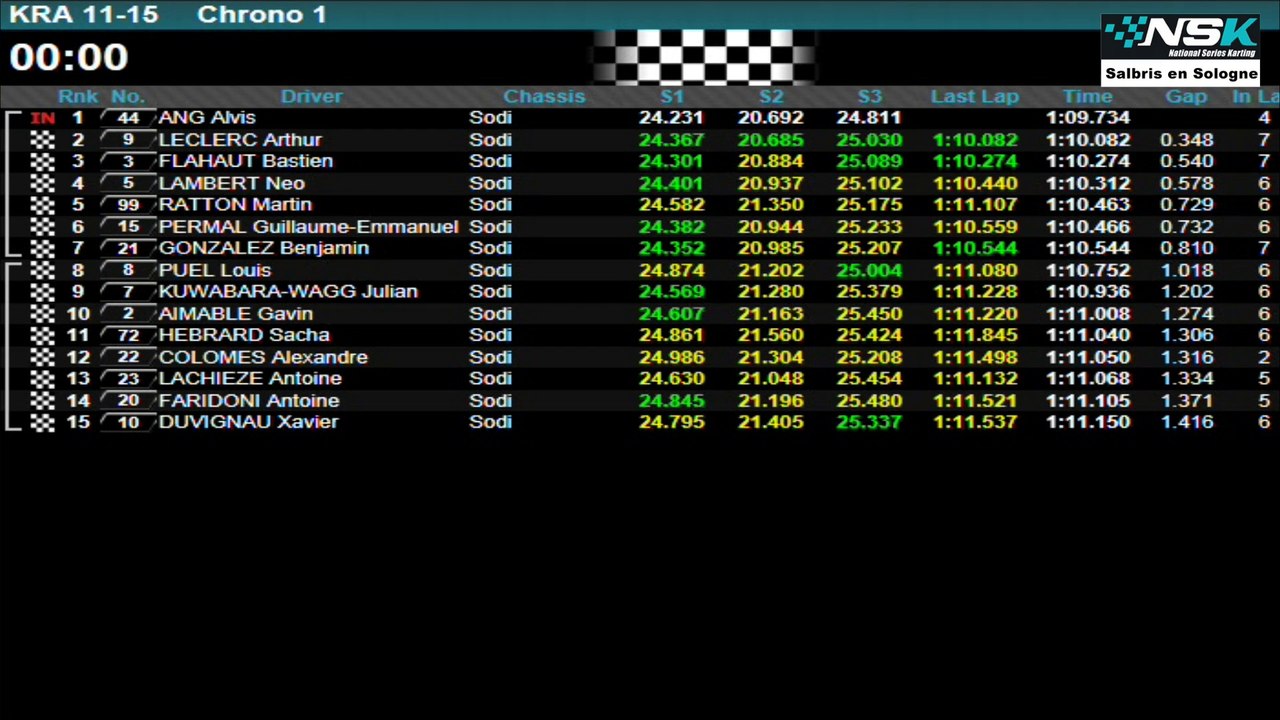Click kart number badge 23

tap(128, 379)
